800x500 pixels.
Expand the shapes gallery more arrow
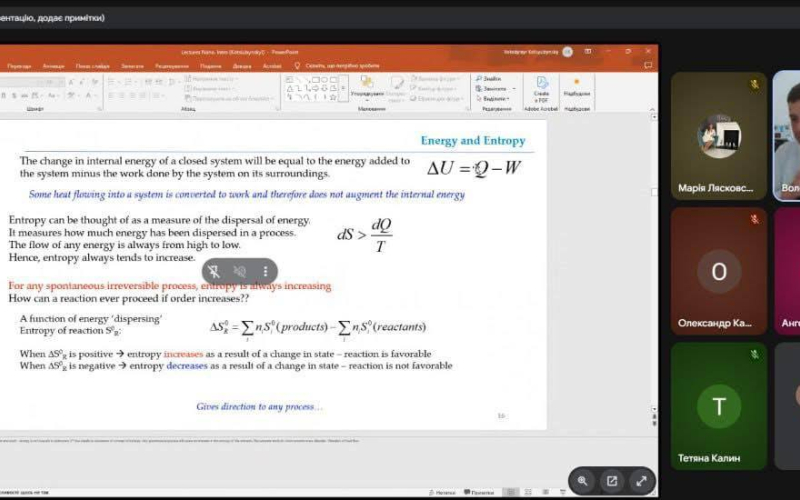point(343,89)
